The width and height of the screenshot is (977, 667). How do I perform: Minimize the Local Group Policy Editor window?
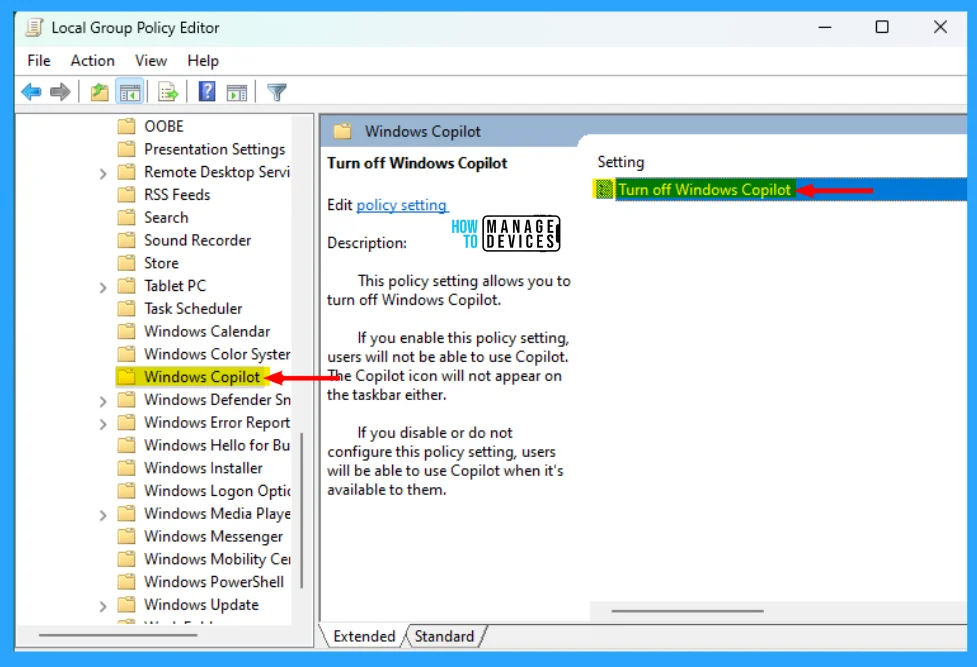(x=824, y=27)
